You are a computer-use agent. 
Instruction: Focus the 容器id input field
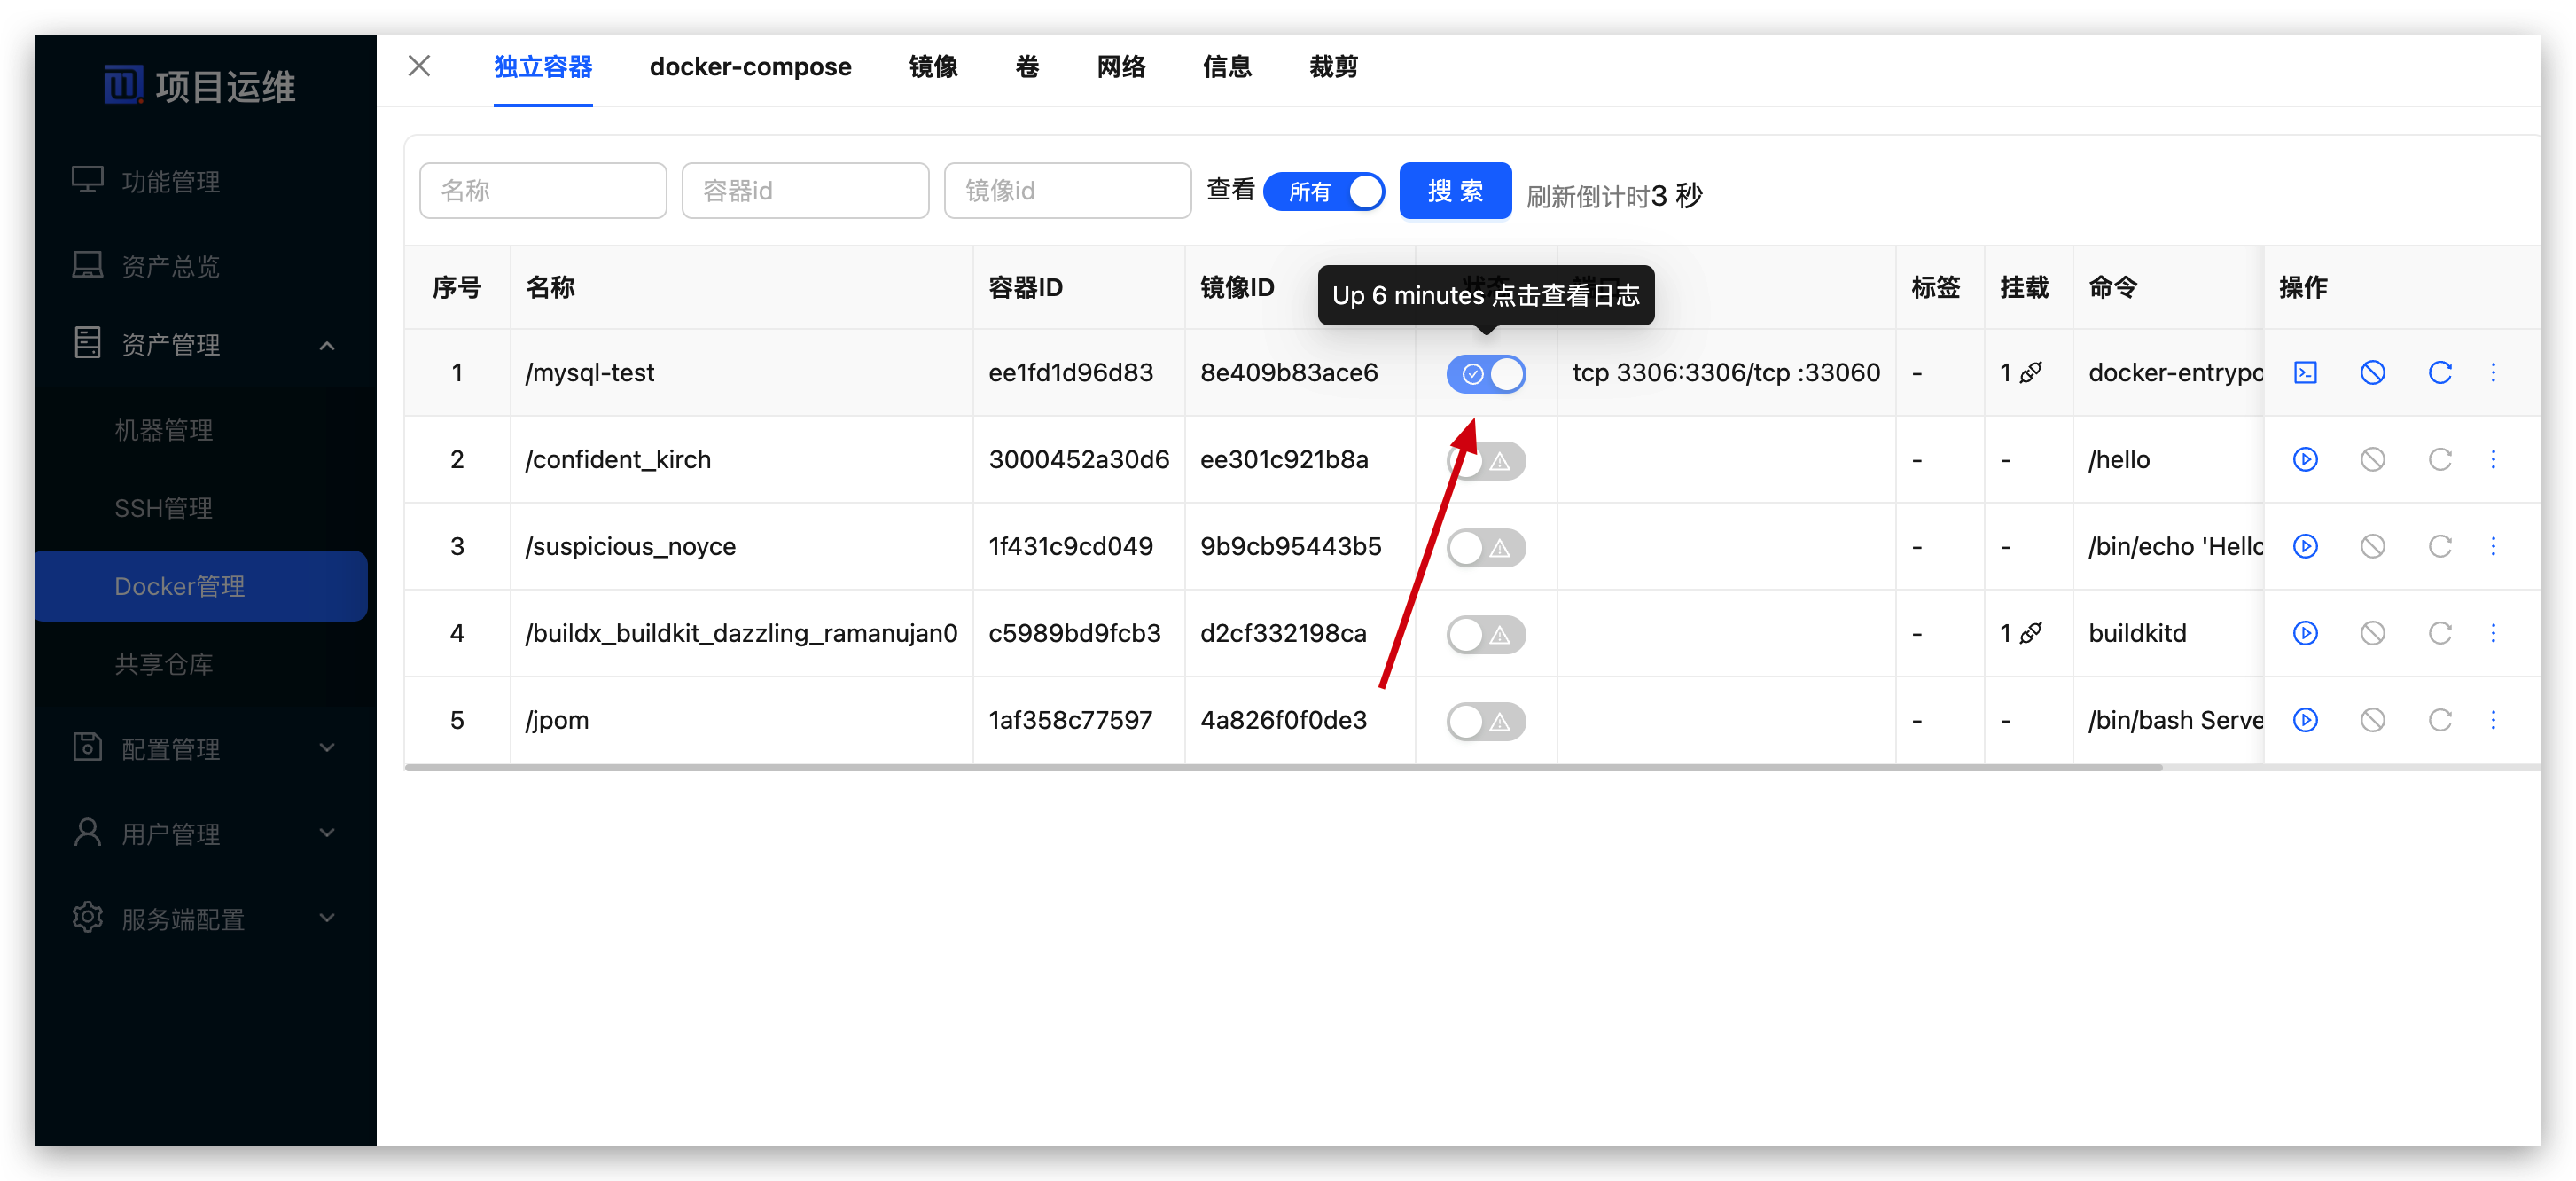805,191
